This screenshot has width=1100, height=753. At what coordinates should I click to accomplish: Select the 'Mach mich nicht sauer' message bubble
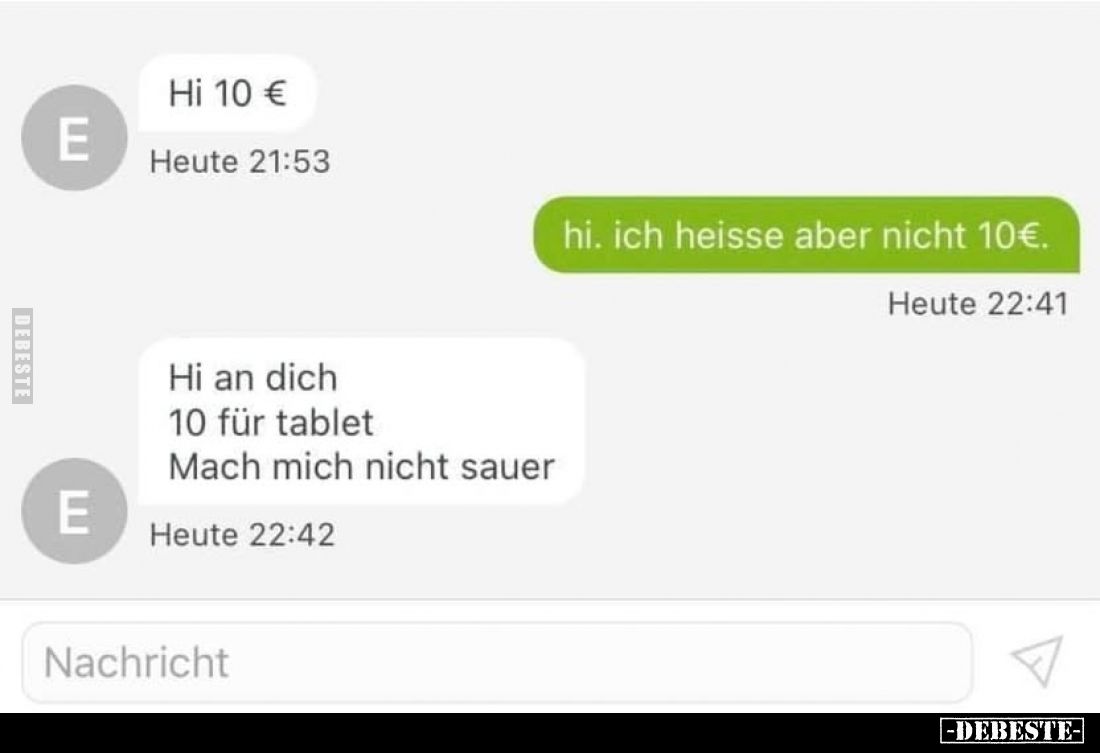[361, 422]
